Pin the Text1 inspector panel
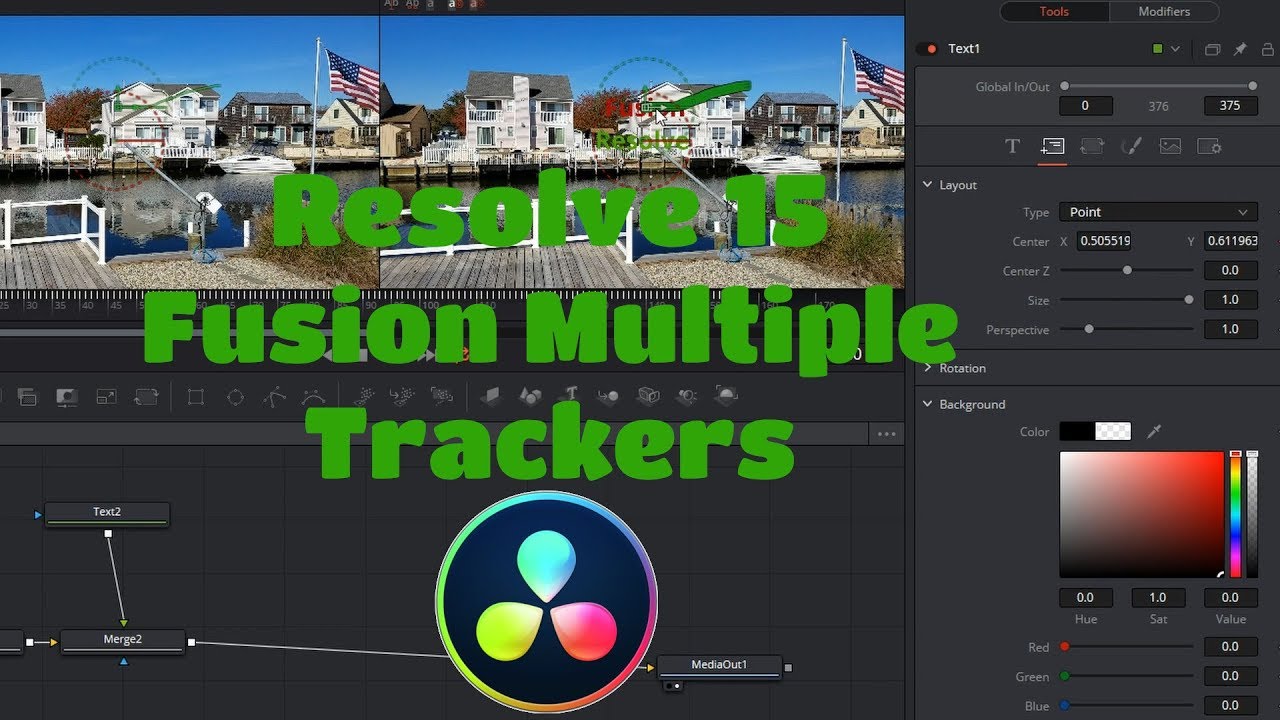The width and height of the screenshot is (1280, 720). (1240, 49)
